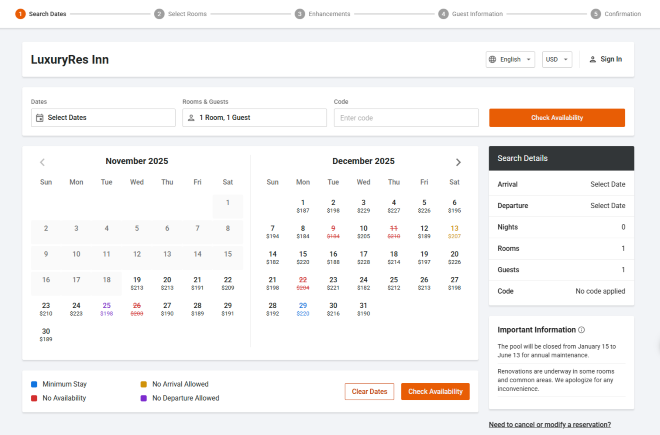Select December 19 priced $197
Viewport: 660px width, 435px height.
[x=424, y=258]
